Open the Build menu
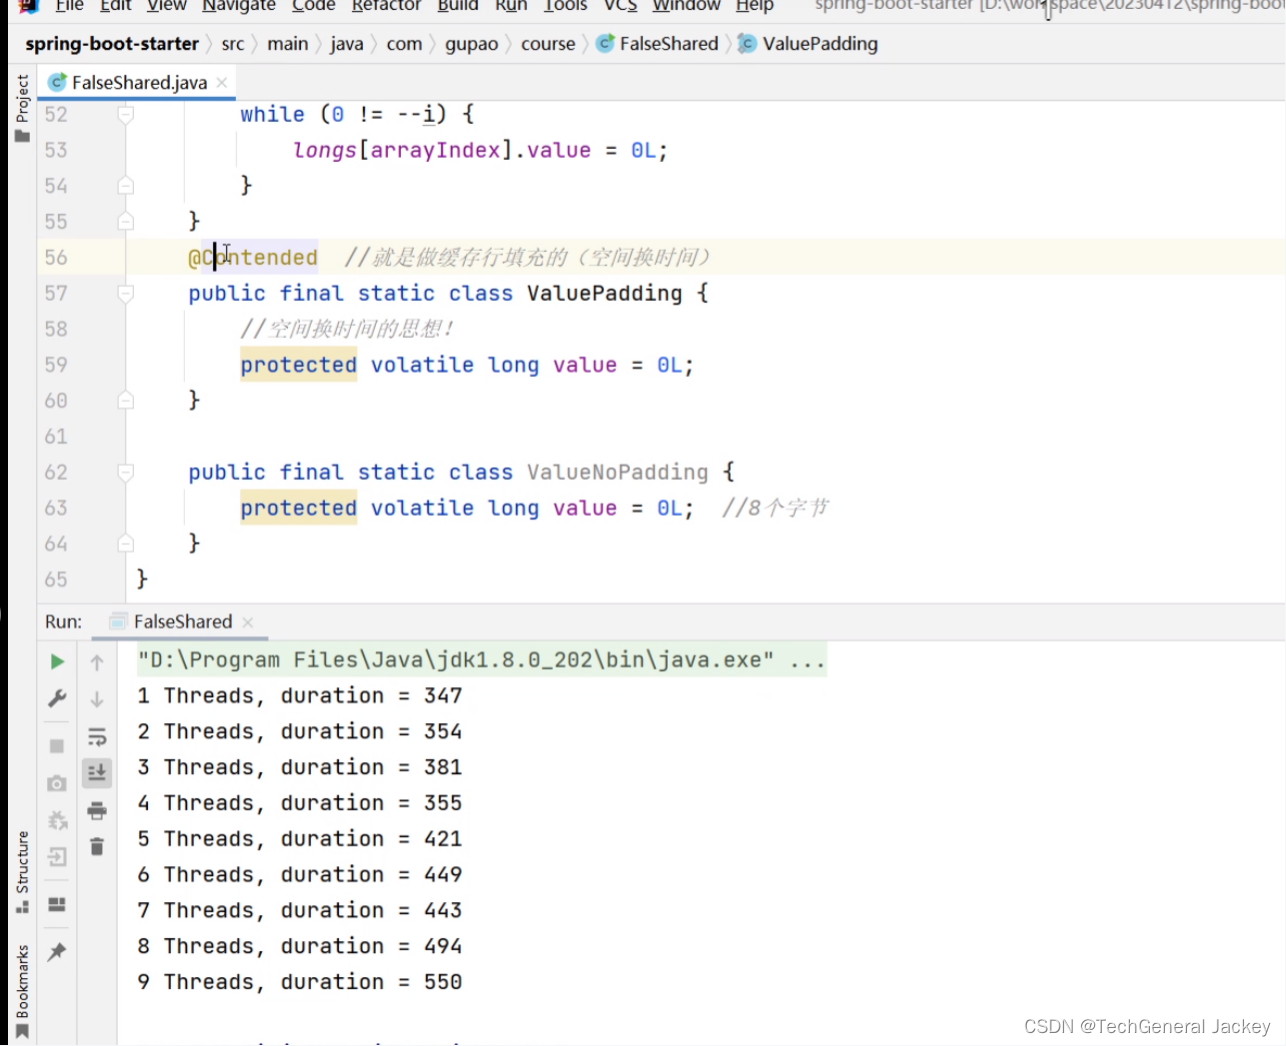The image size is (1286, 1046). coord(458,6)
